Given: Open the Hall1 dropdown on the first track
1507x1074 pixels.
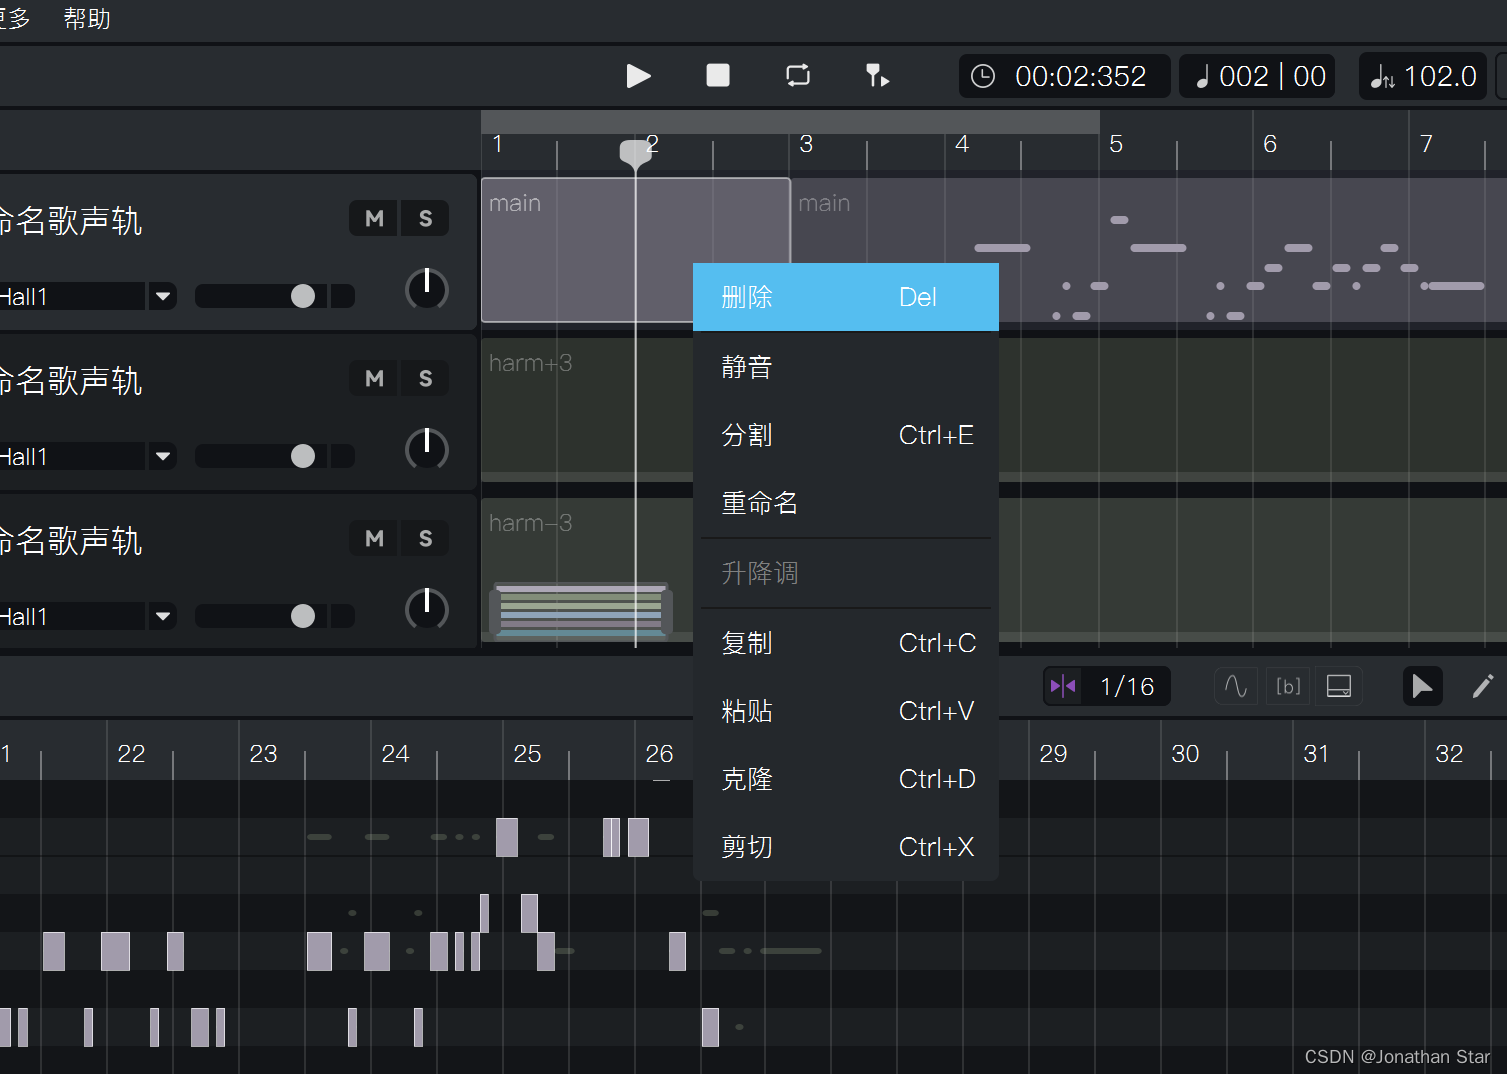Looking at the screenshot, I should (163, 296).
